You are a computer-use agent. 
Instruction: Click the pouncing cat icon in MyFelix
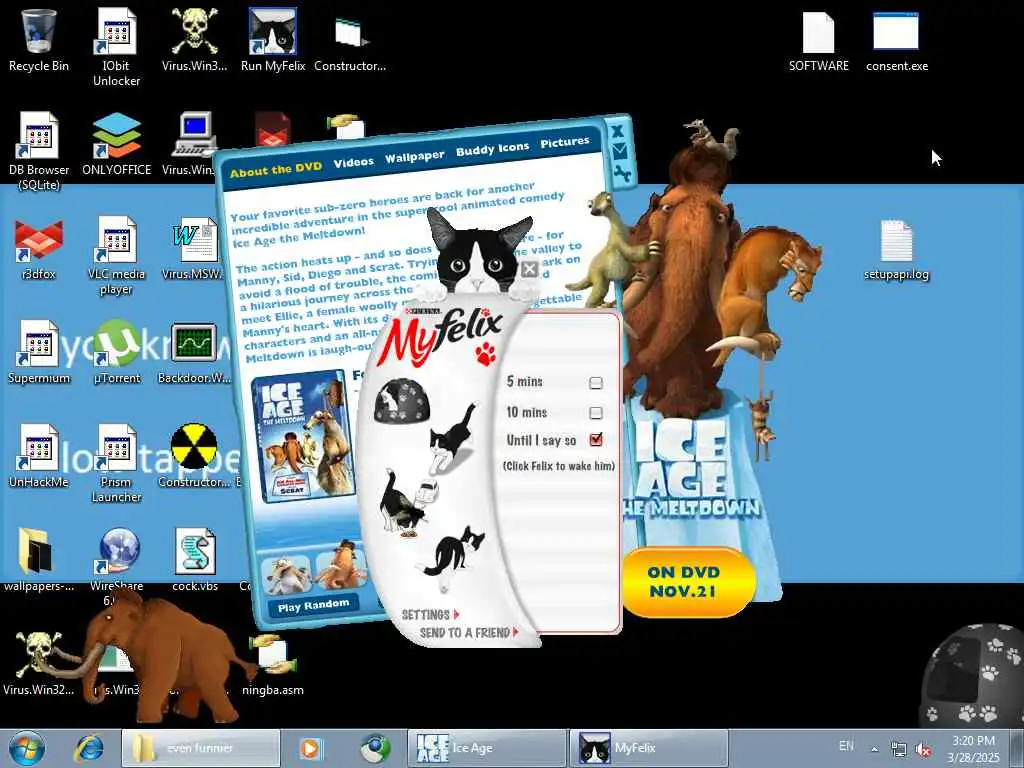pyautogui.click(x=451, y=437)
